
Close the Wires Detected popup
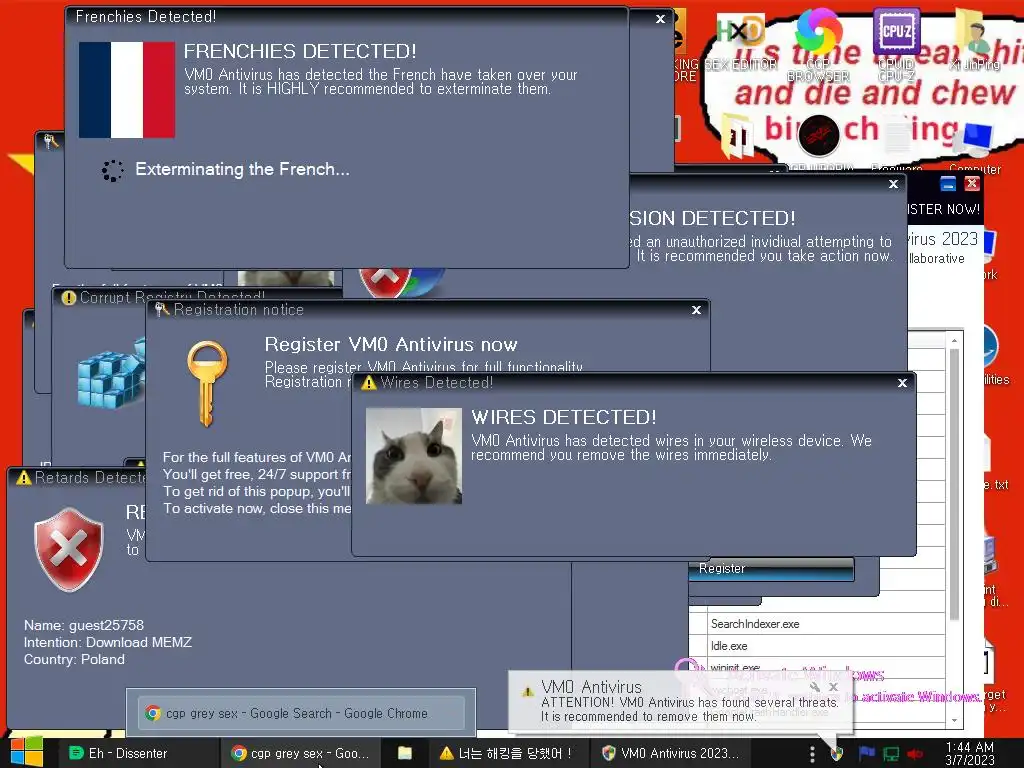pyautogui.click(x=903, y=383)
